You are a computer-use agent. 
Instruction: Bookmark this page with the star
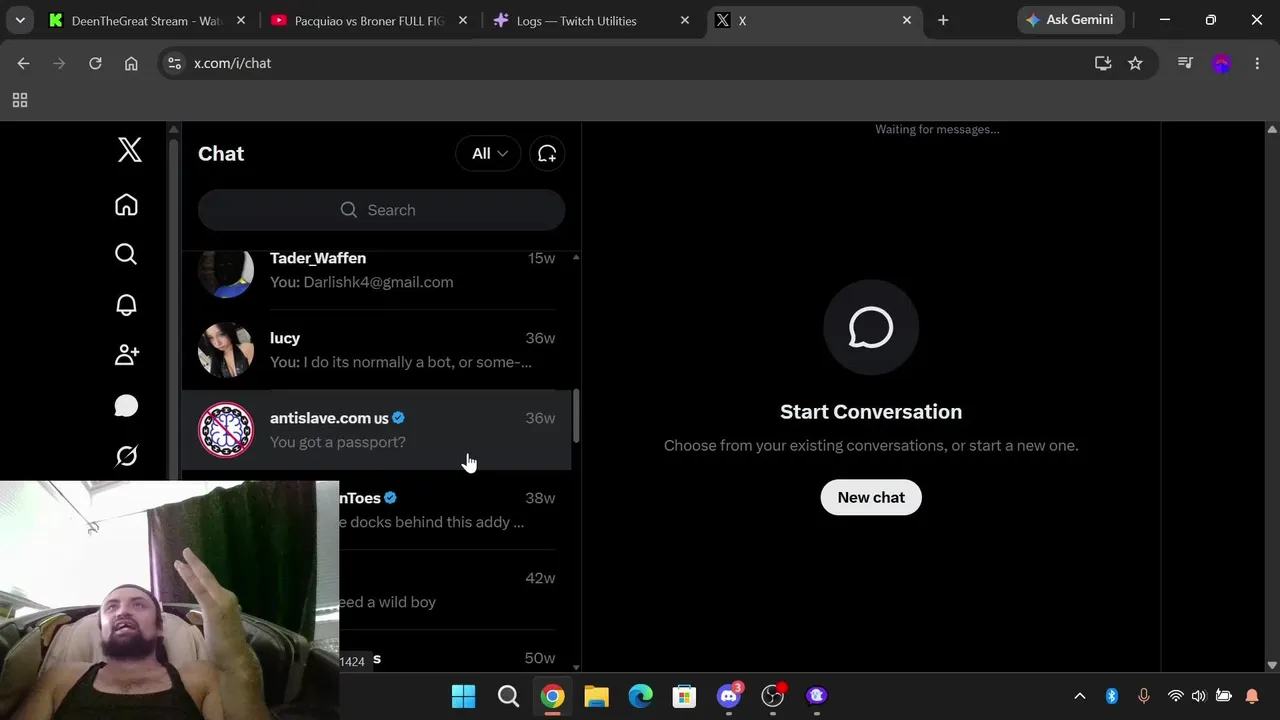pos(1135,63)
